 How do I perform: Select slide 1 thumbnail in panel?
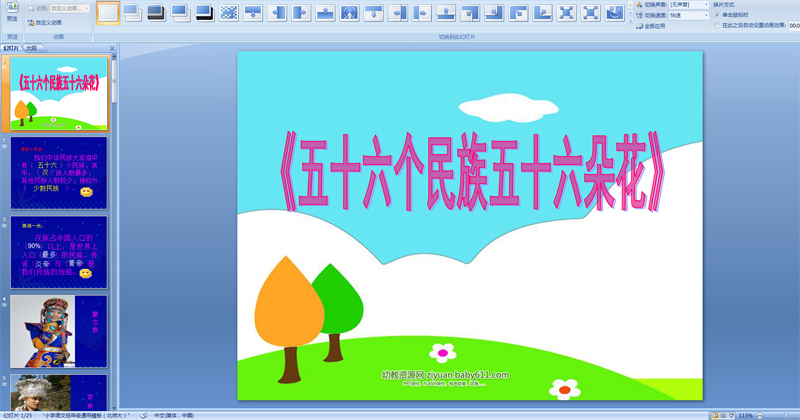pos(59,93)
